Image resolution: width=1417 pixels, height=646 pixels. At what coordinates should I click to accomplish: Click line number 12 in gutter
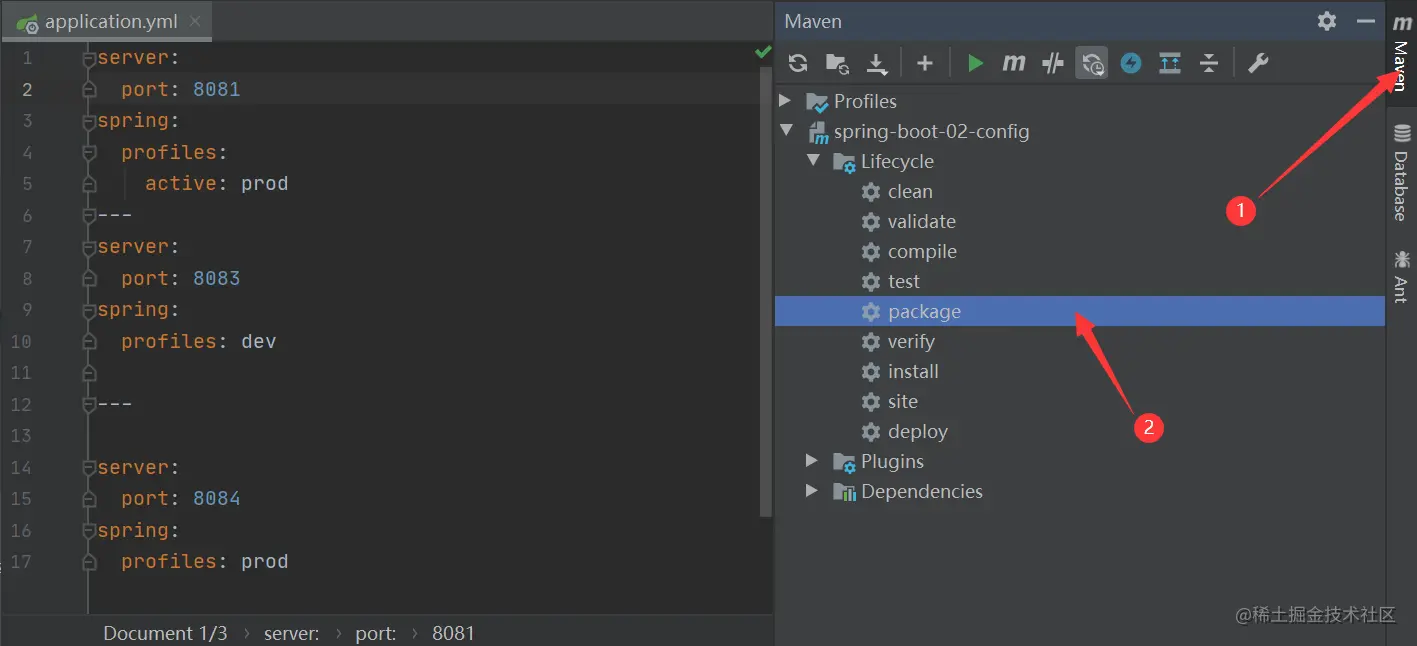click(22, 405)
